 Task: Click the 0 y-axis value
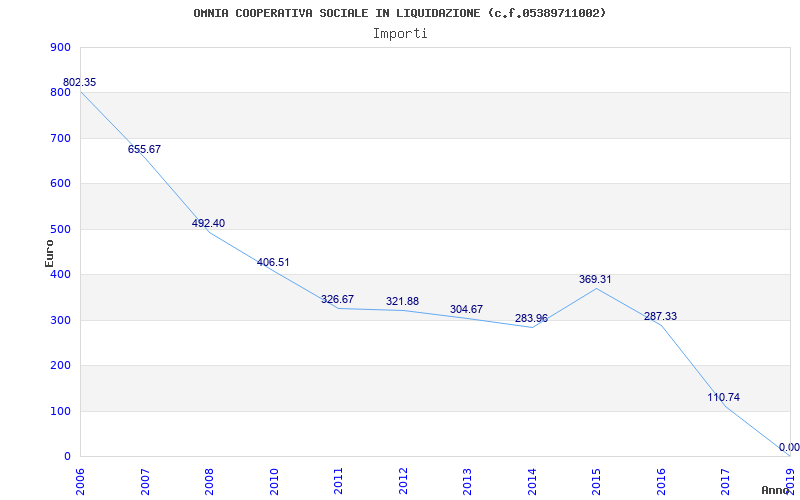tap(67, 457)
